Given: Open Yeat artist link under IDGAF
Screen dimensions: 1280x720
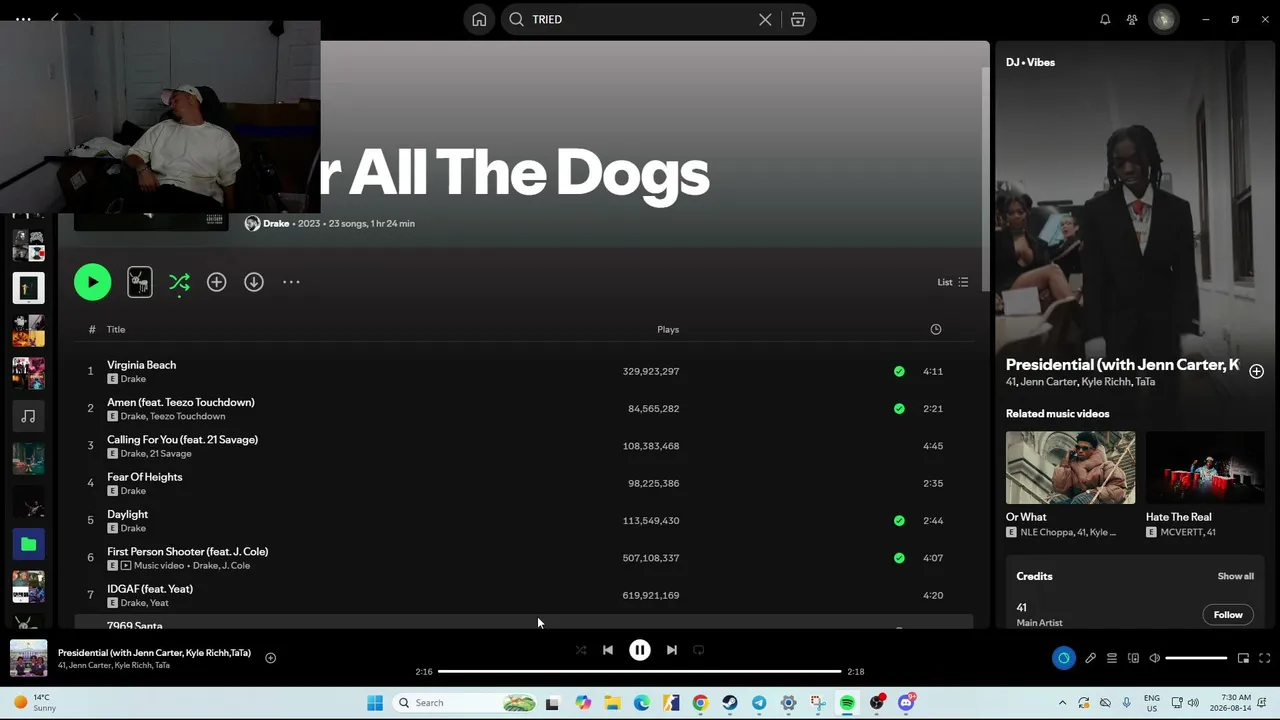Looking at the screenshot, I should point(158,603).
